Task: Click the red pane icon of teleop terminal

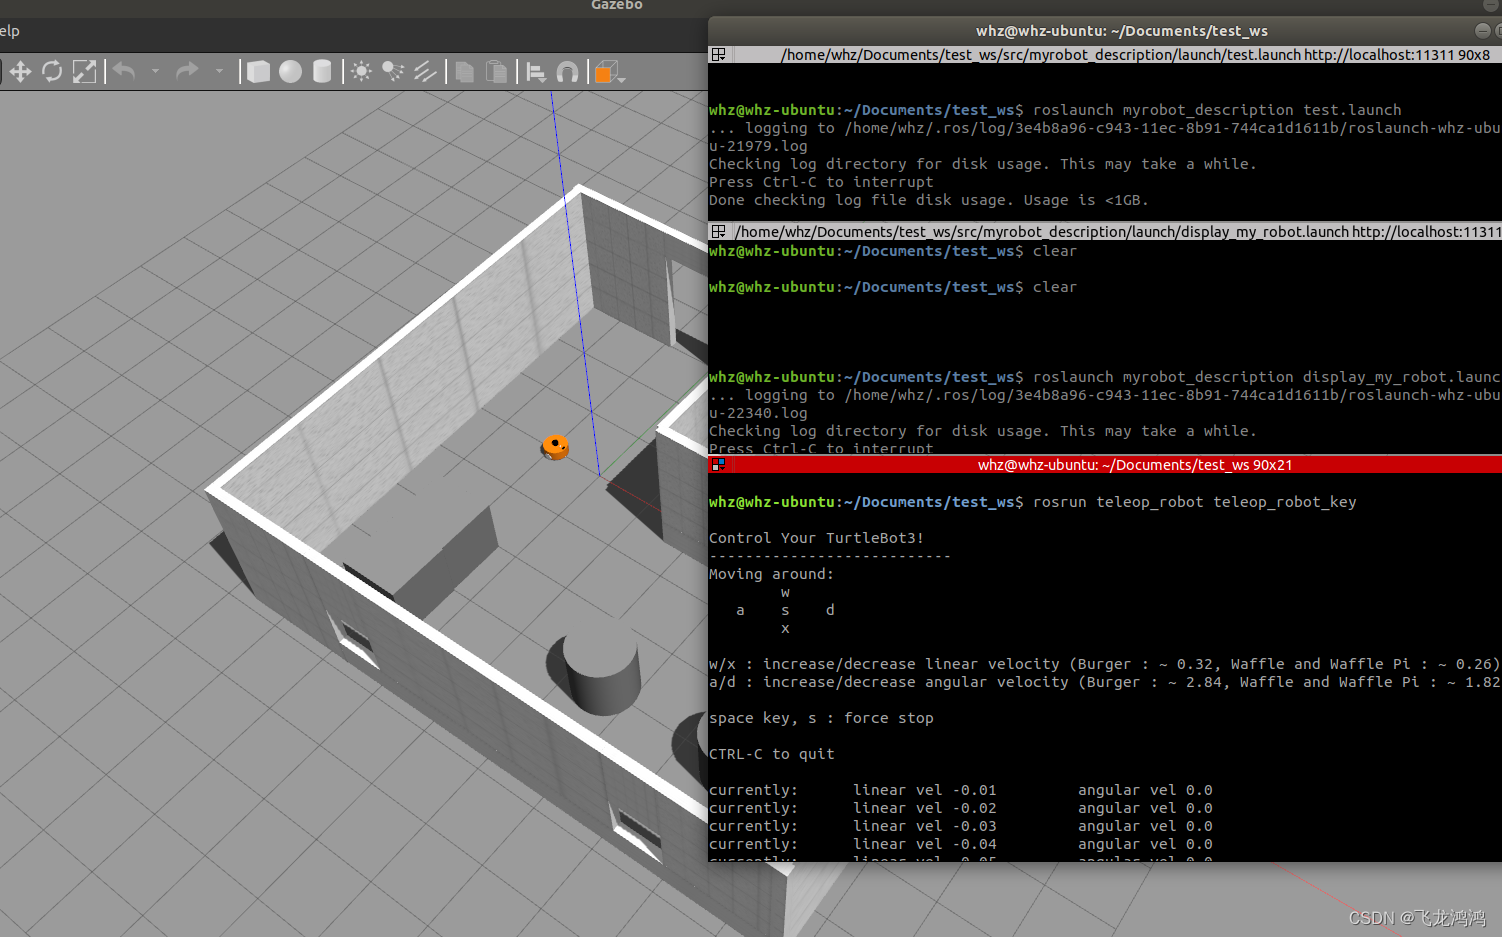Action: [x=718, y=465]
